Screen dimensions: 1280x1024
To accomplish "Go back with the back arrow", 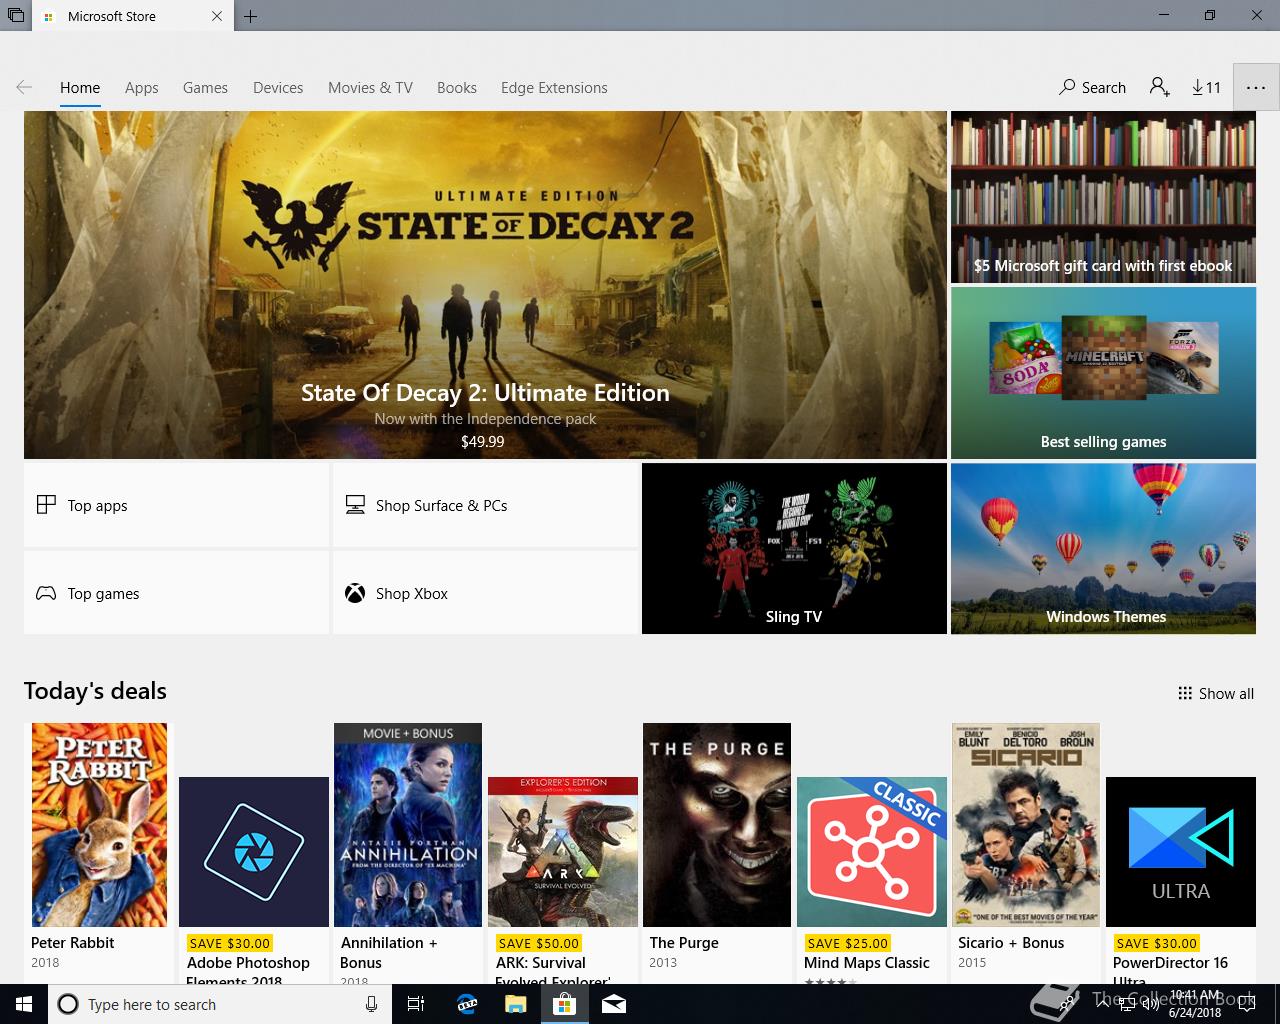I will 24,88.
